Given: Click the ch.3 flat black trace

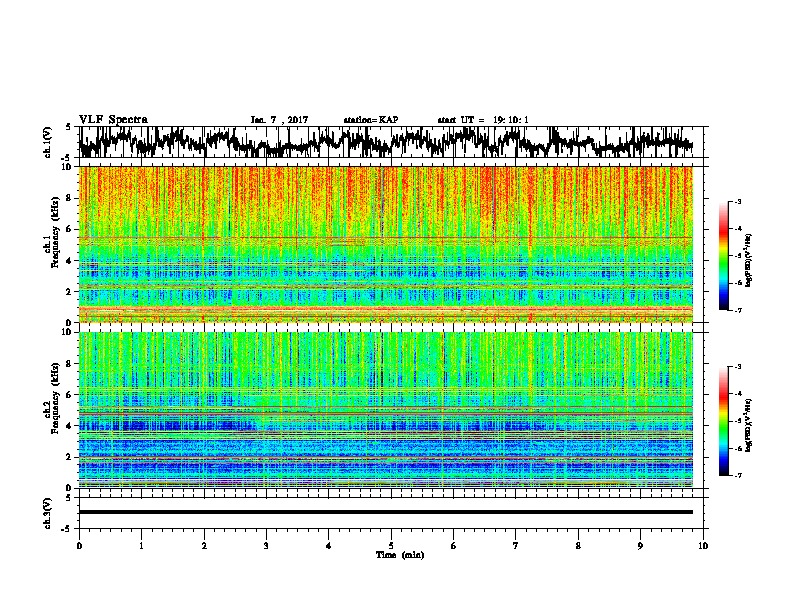Looking at the screenshot, I should [386, 512].
